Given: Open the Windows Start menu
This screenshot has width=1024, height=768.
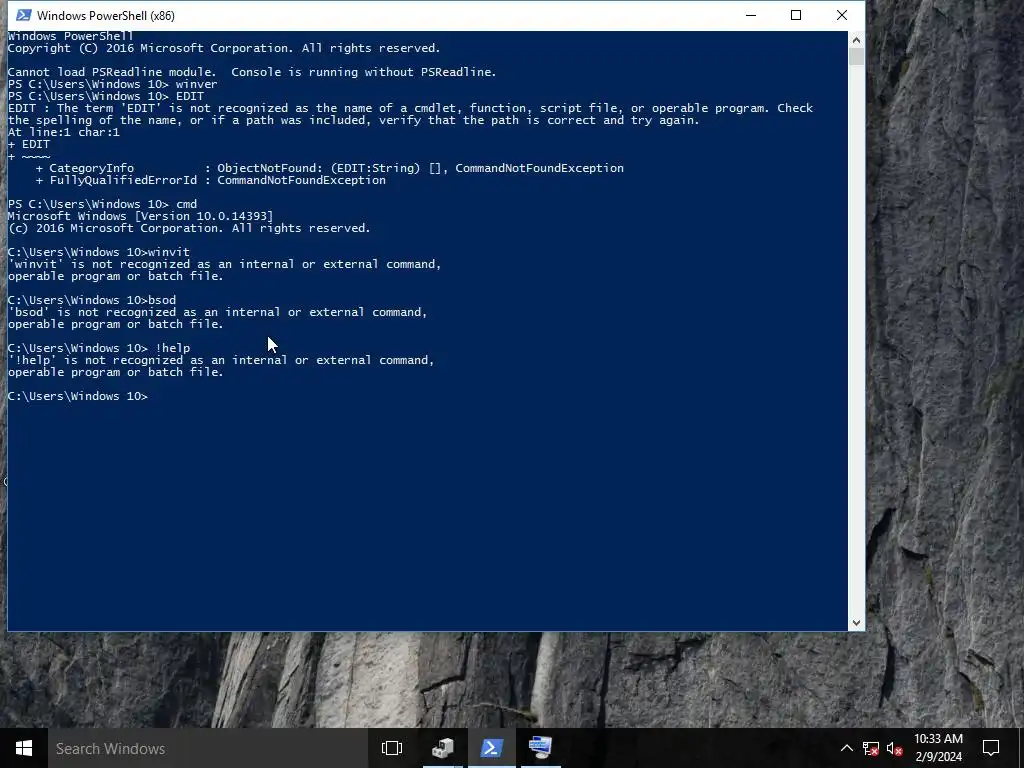Looking at the screenshot, I should point(24,748).
